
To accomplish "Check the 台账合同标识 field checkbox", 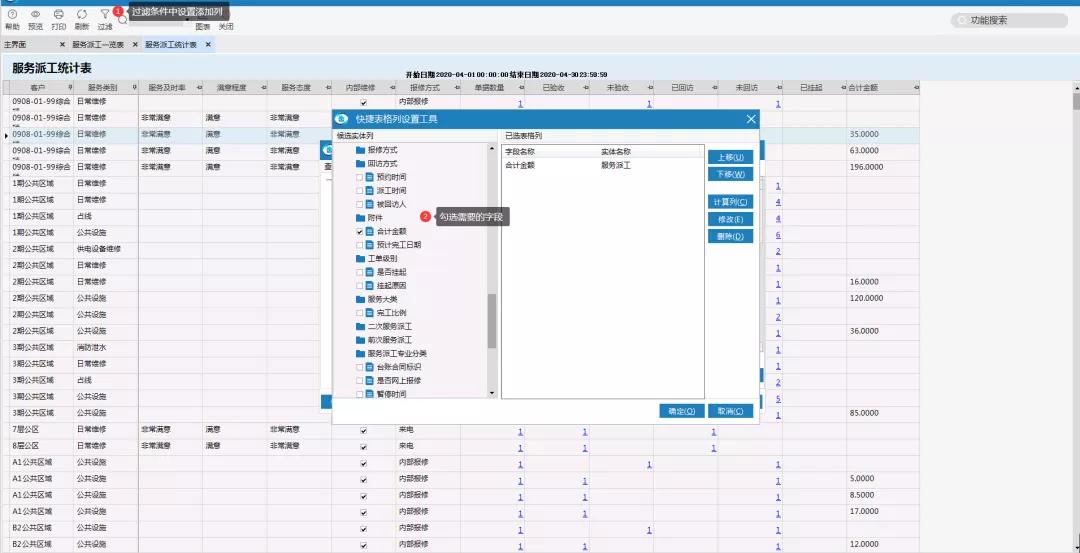I will tap(360, 367).
